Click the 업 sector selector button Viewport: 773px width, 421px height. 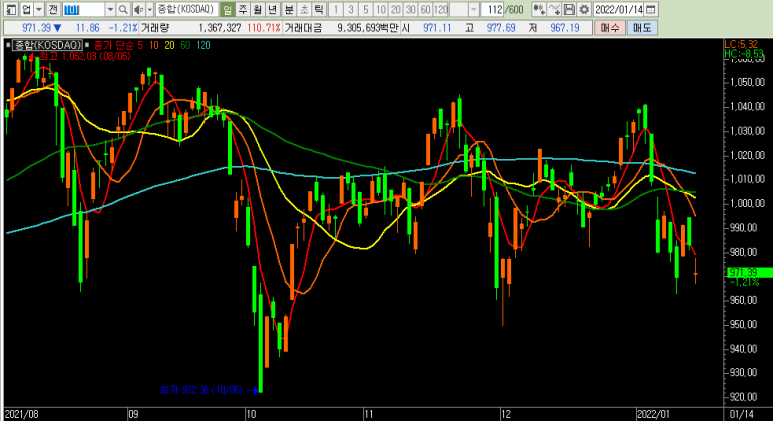(x=26, y=9)
